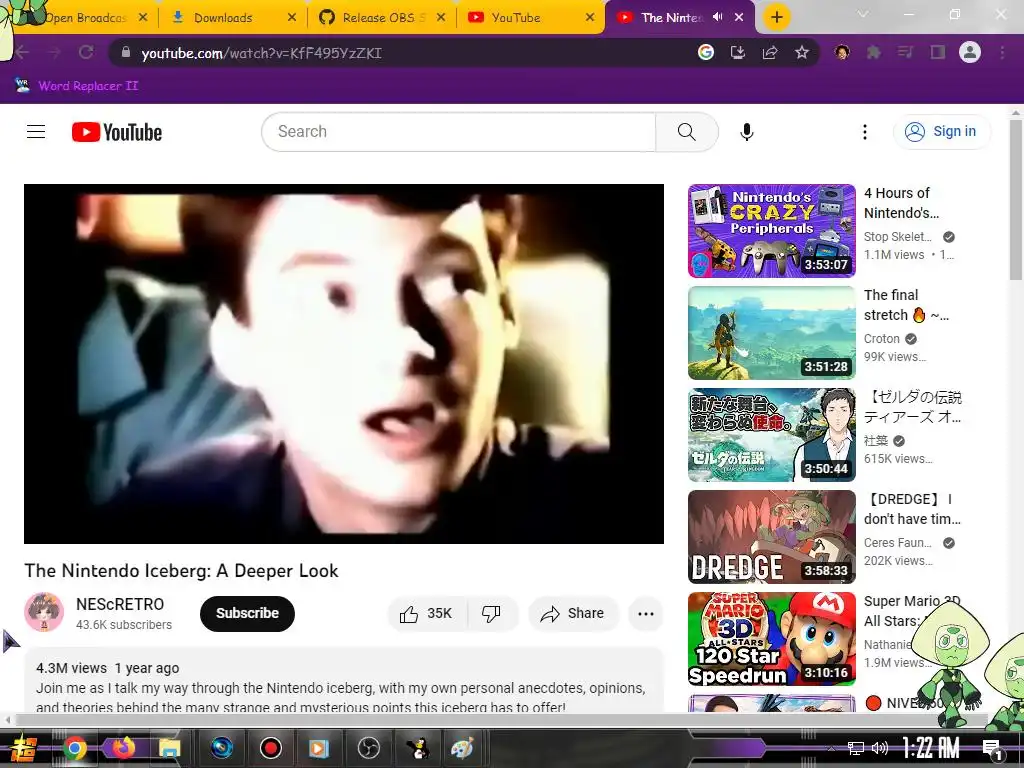Screen dimensions: 1024x768
Task: Like the video with 35K thumbs up
Action: tap(427, 613)
